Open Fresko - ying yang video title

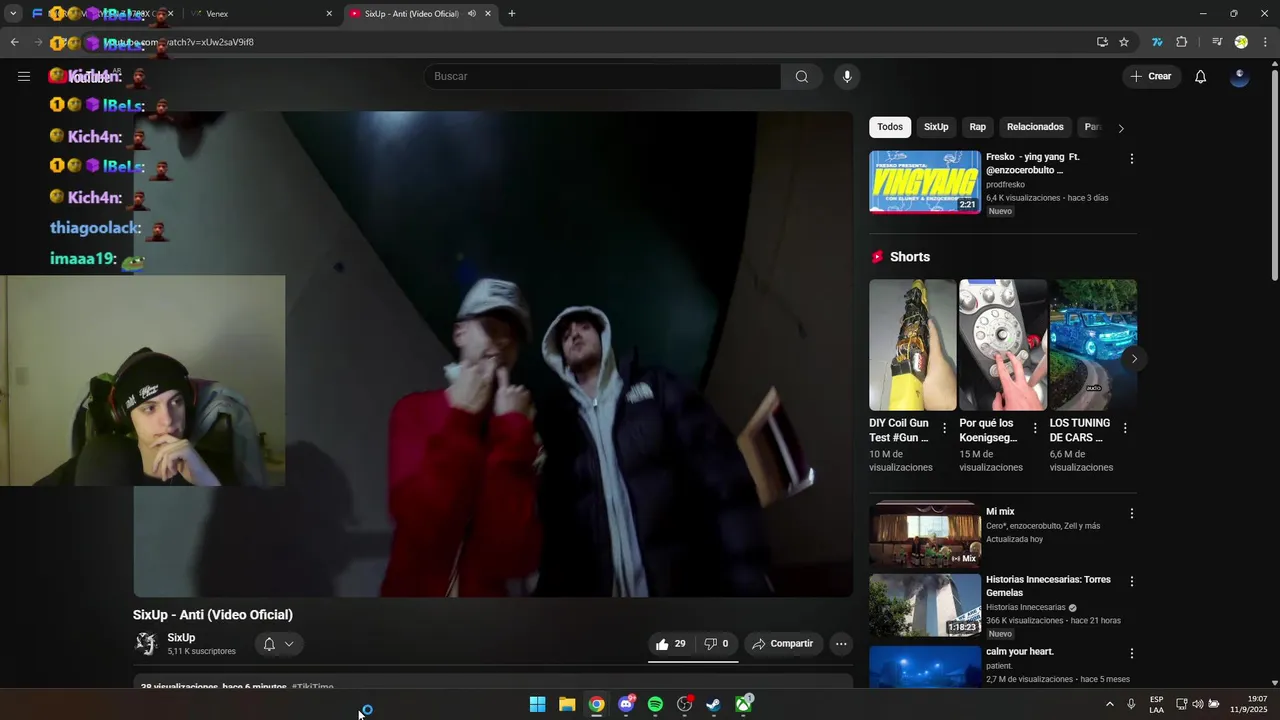pos(1033,164)
